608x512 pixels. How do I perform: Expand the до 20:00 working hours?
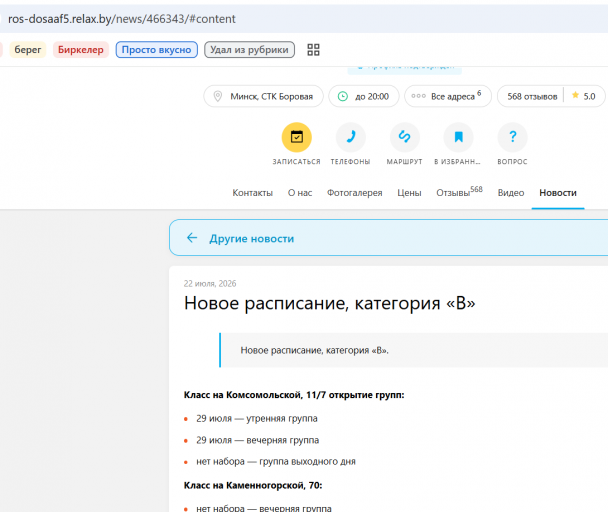coord(364,96)
